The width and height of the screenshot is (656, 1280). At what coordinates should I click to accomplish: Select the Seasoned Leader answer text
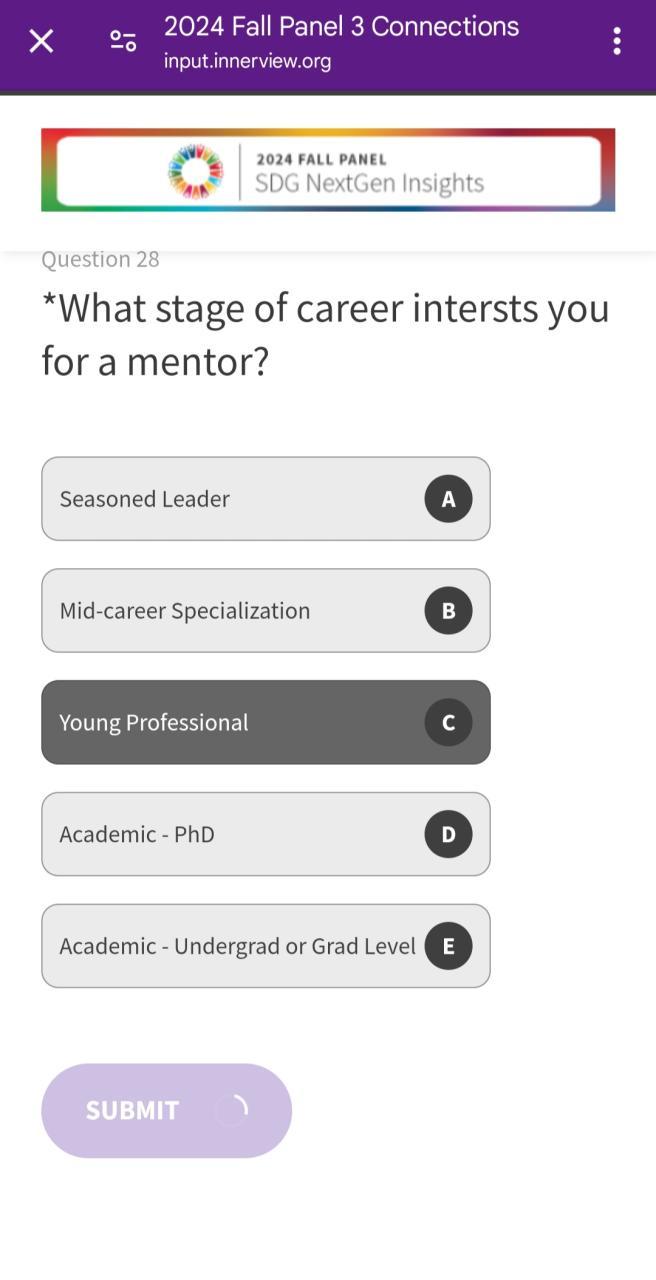coord(145,499)
